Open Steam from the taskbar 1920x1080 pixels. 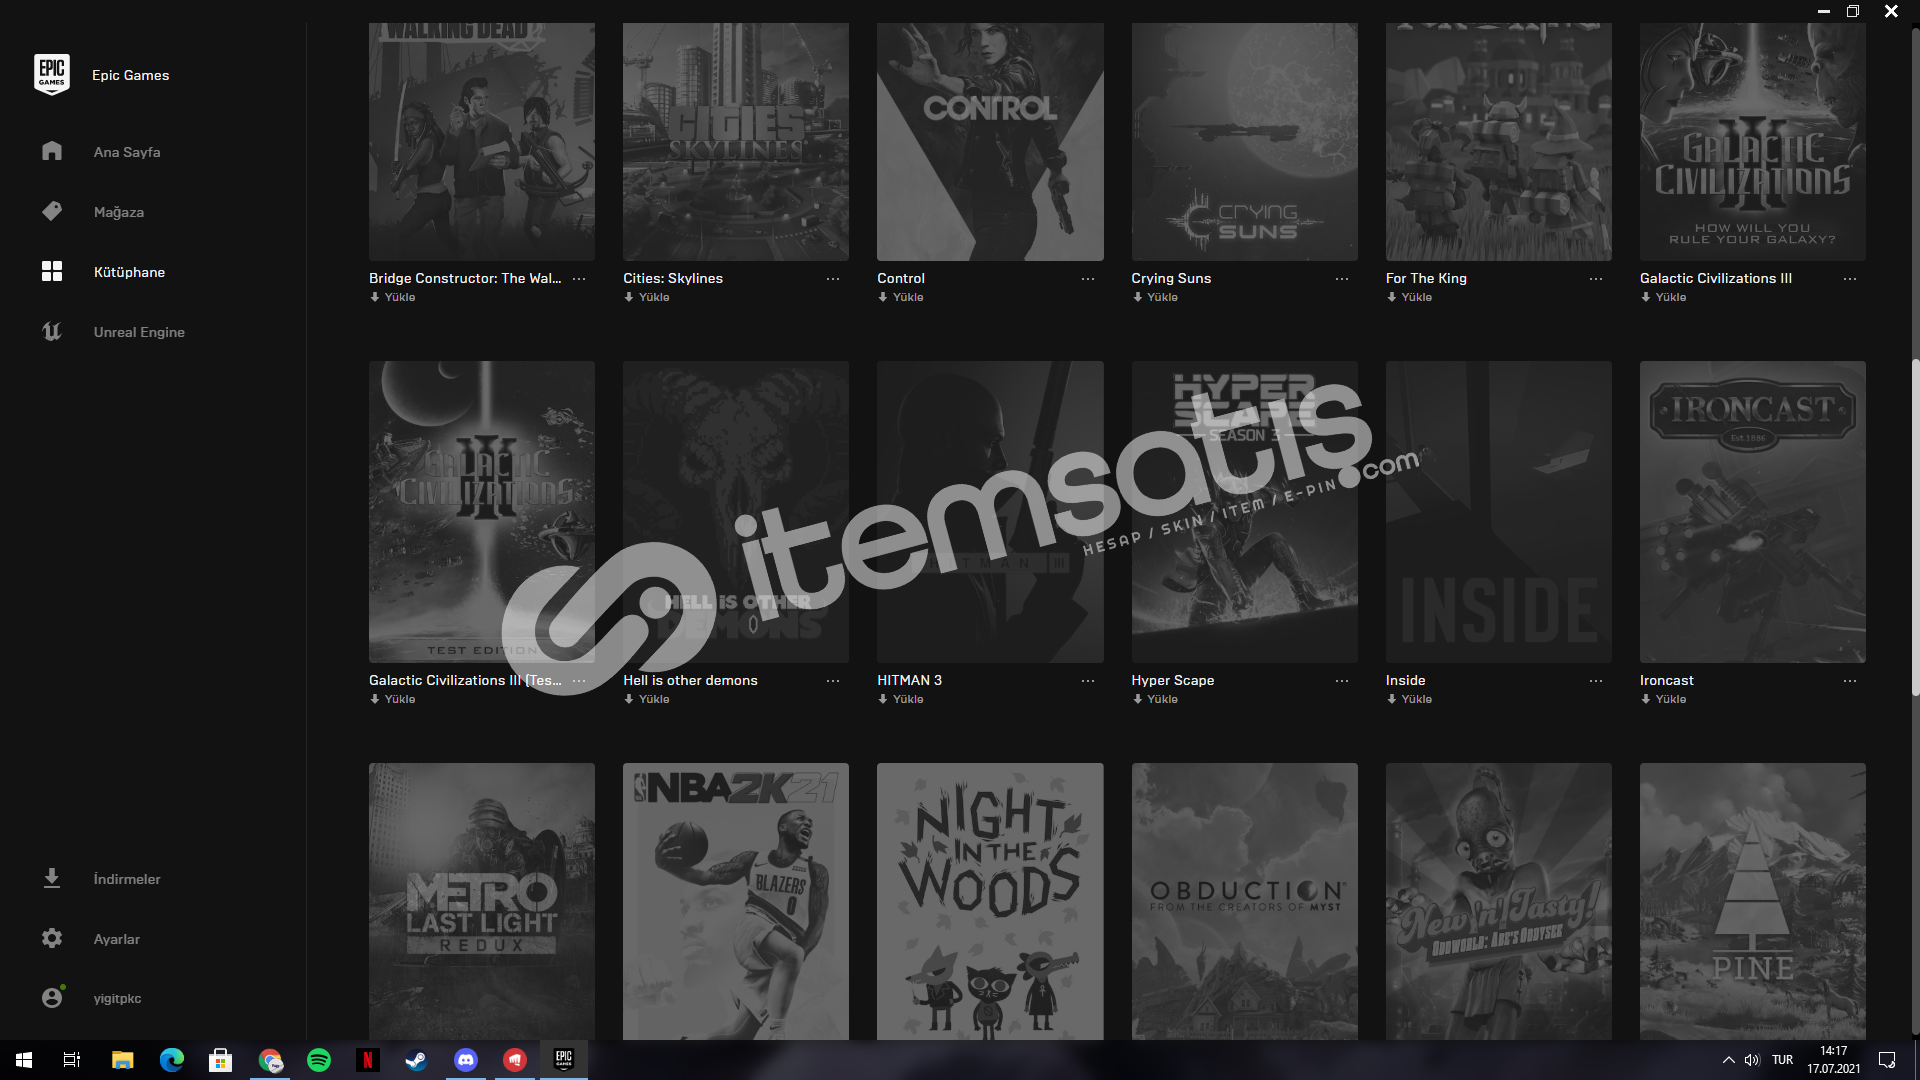[x=417, y=1060]
